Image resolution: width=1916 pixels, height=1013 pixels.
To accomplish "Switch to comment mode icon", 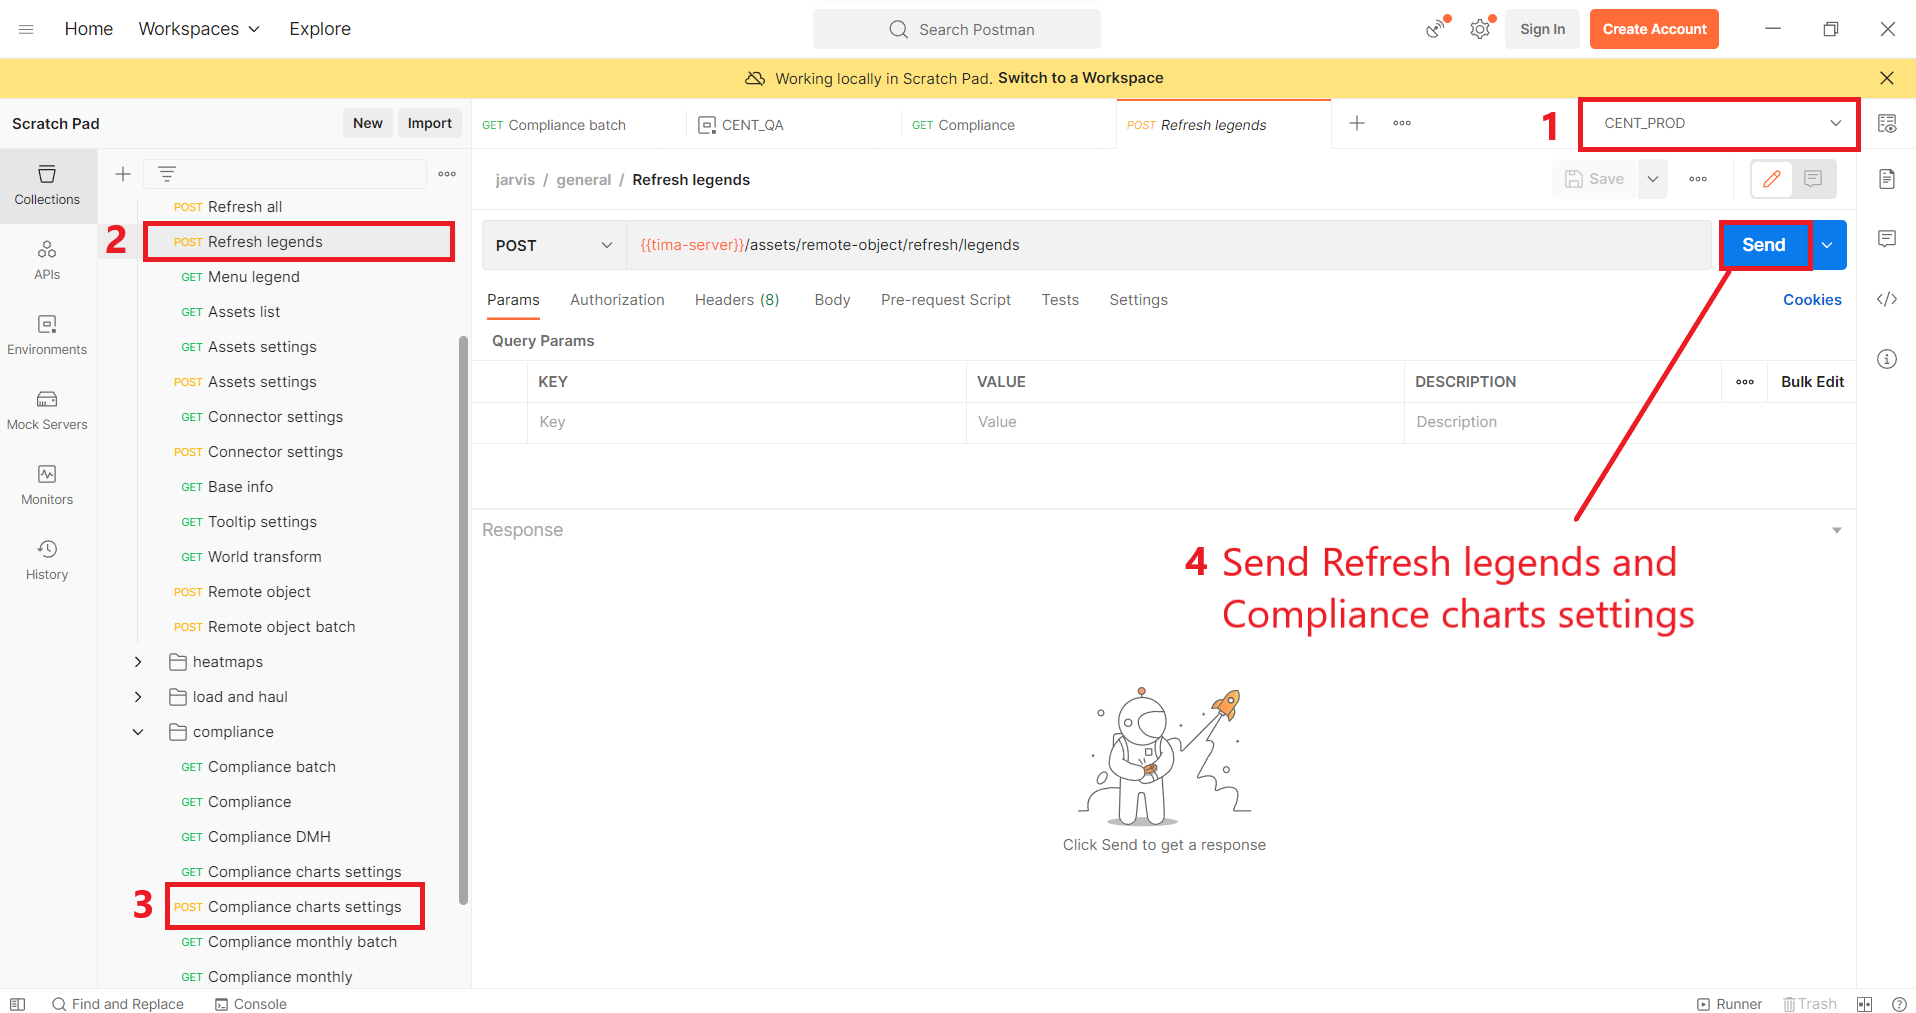I will tap(1813, 179).
